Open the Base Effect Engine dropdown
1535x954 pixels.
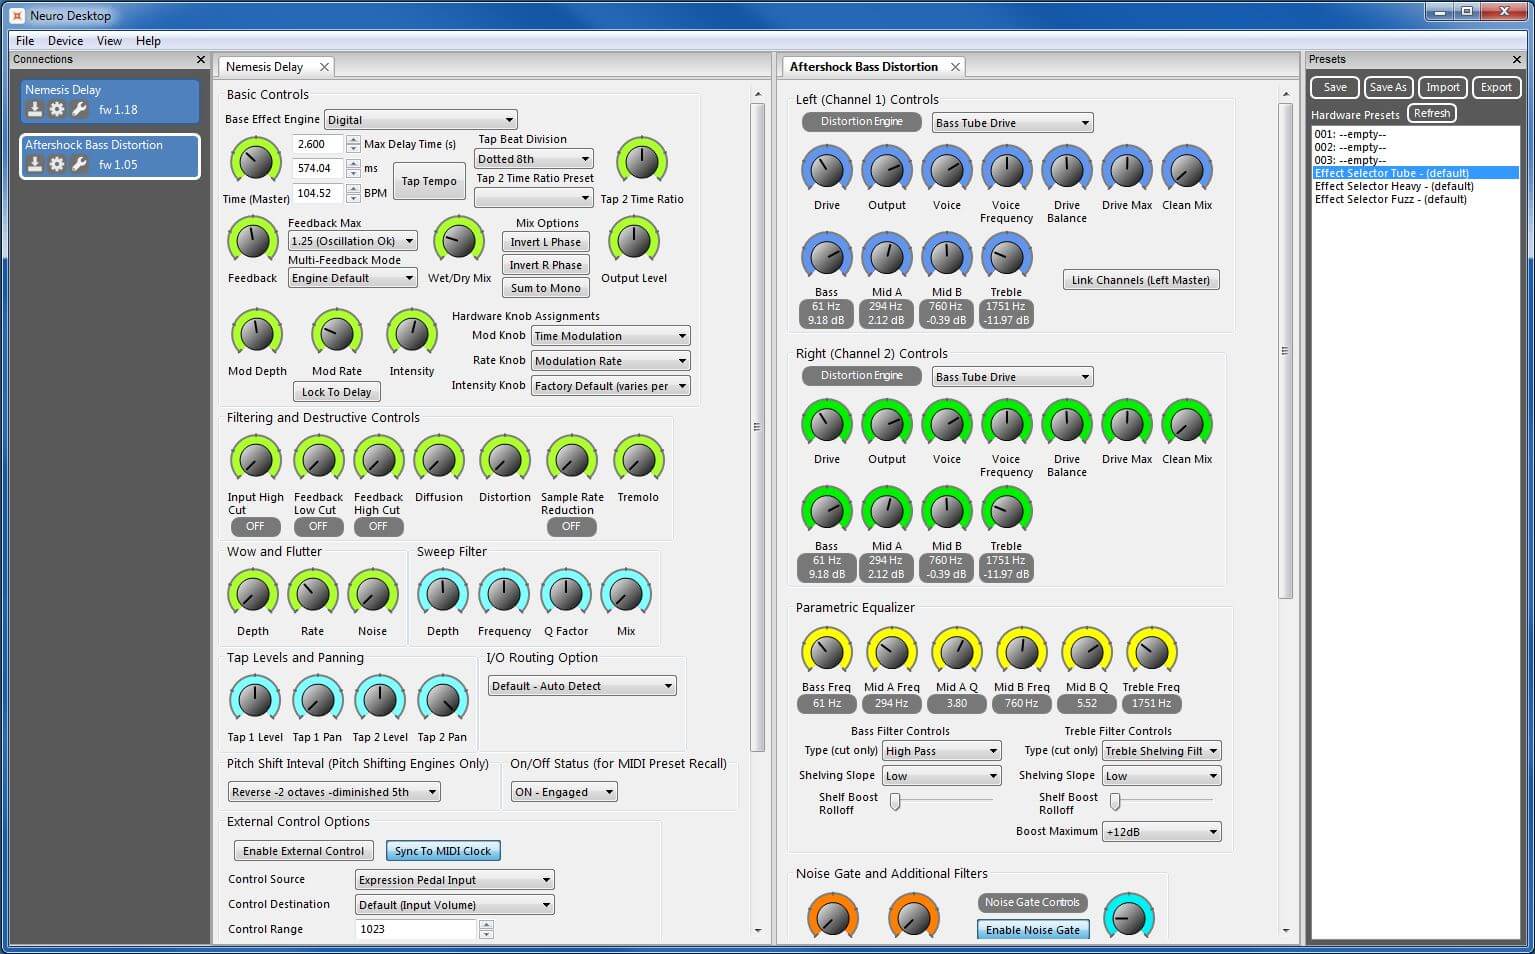(420, 120)
